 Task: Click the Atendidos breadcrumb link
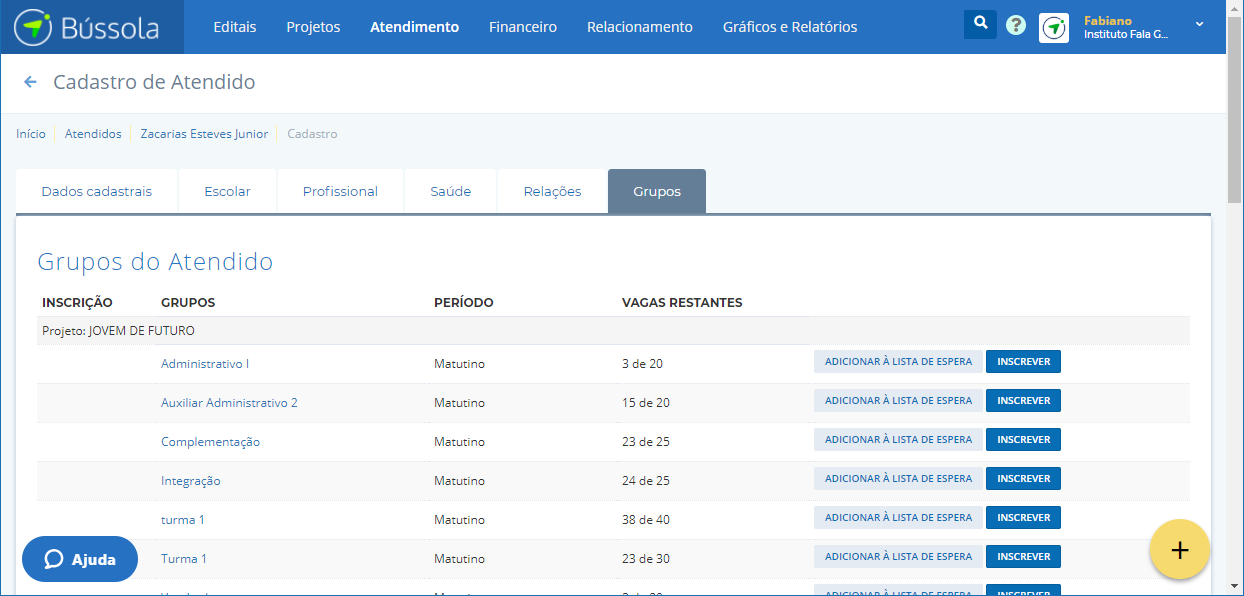pos(93,134)
